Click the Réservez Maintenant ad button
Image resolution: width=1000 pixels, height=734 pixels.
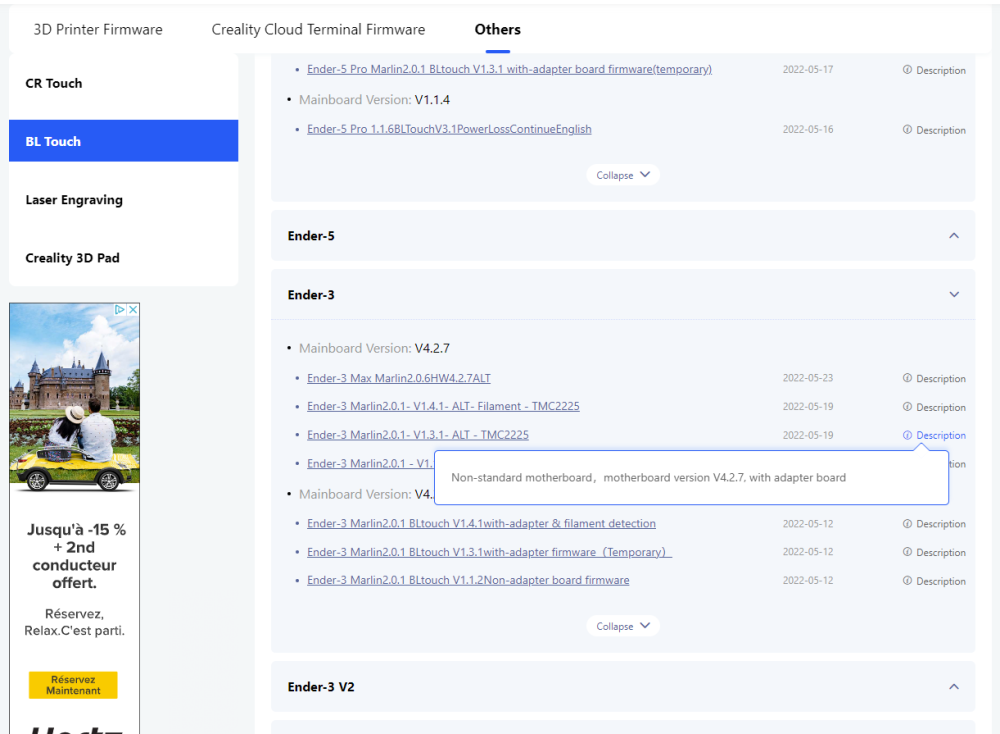click(73, 685)
